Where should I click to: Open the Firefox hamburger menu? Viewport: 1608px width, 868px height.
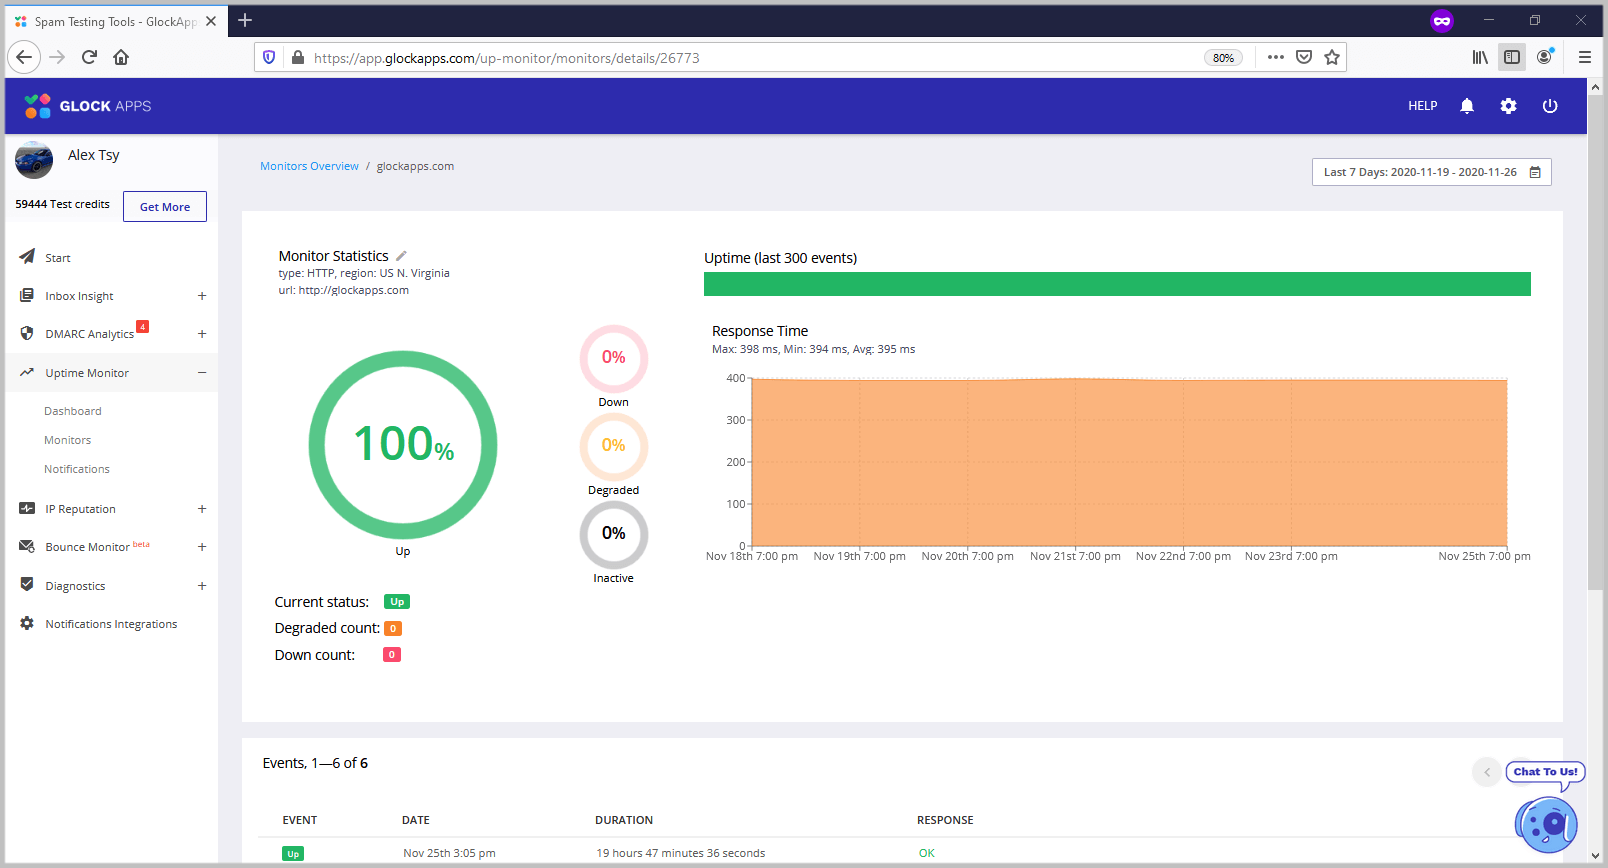pyautogui.click(x=1585, y=57)
